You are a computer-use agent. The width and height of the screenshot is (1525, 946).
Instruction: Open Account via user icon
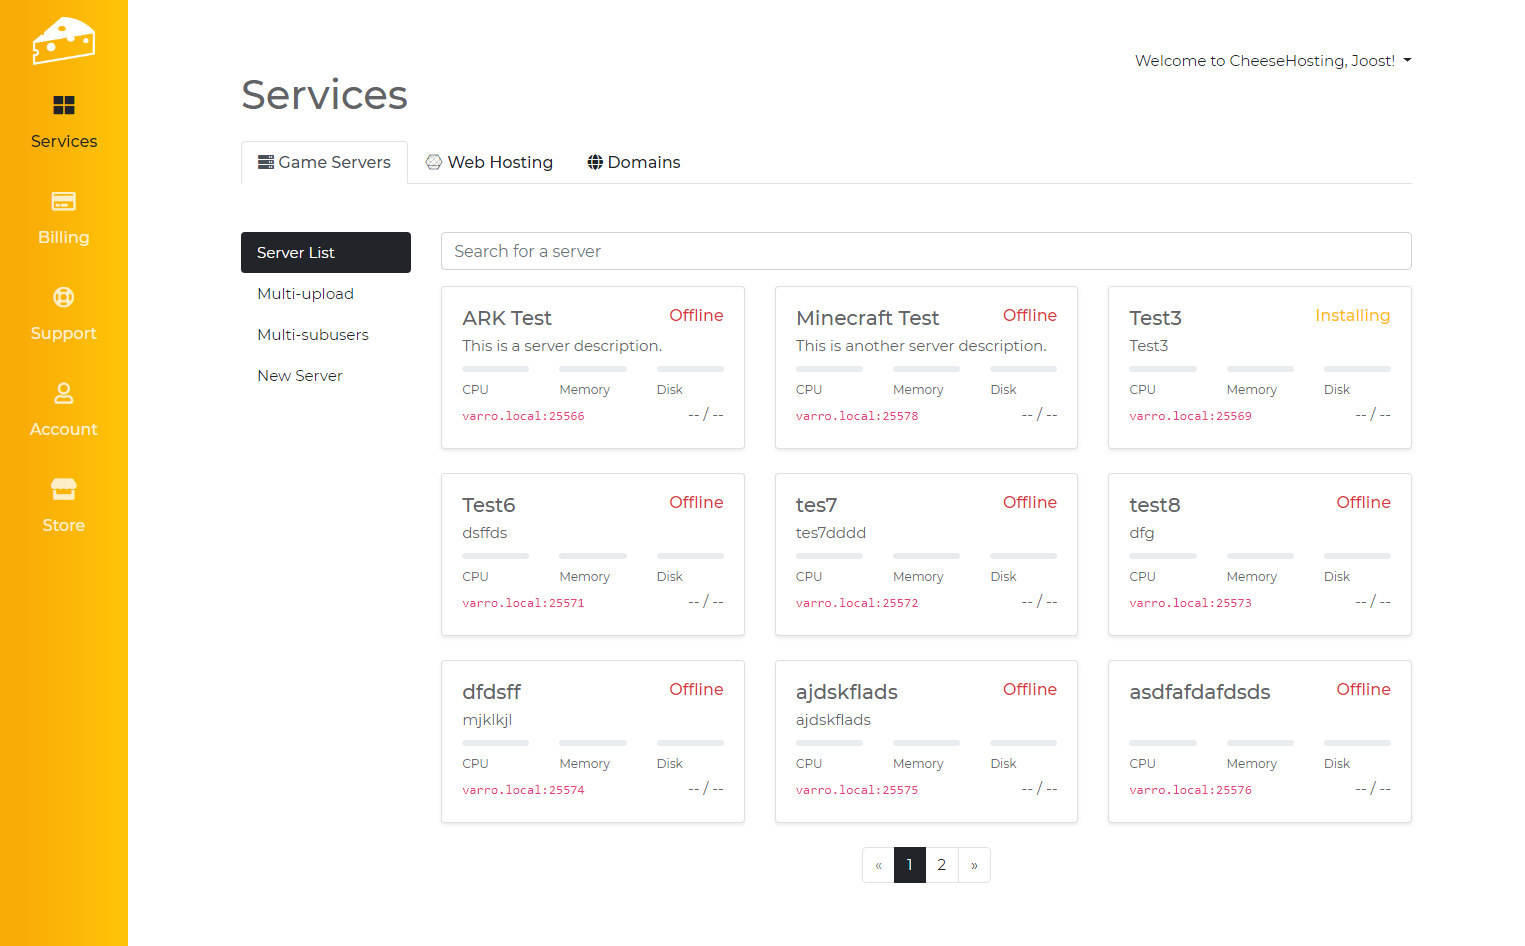click(x=64, y=393)
